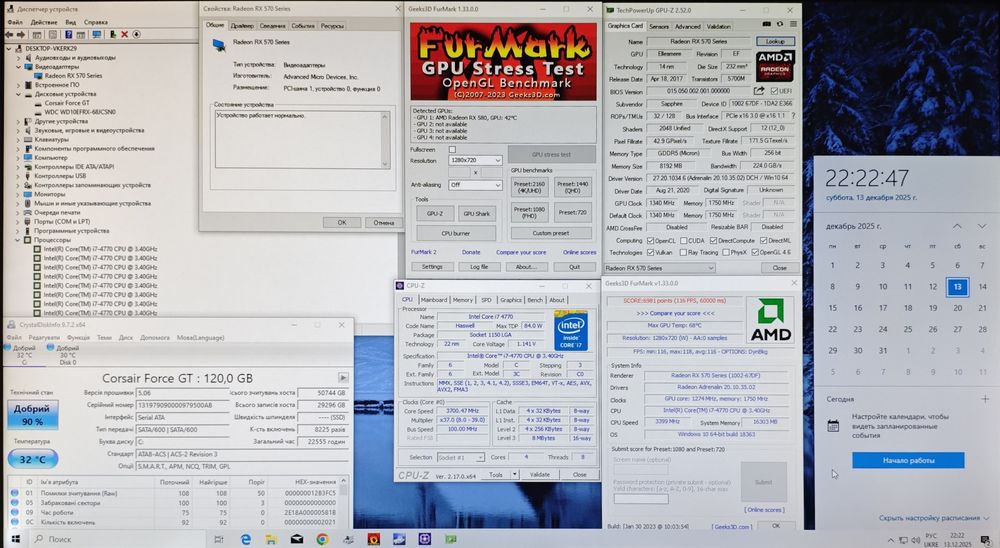Click Intel Core i7 badge in CPU-Z

point(570,330)
